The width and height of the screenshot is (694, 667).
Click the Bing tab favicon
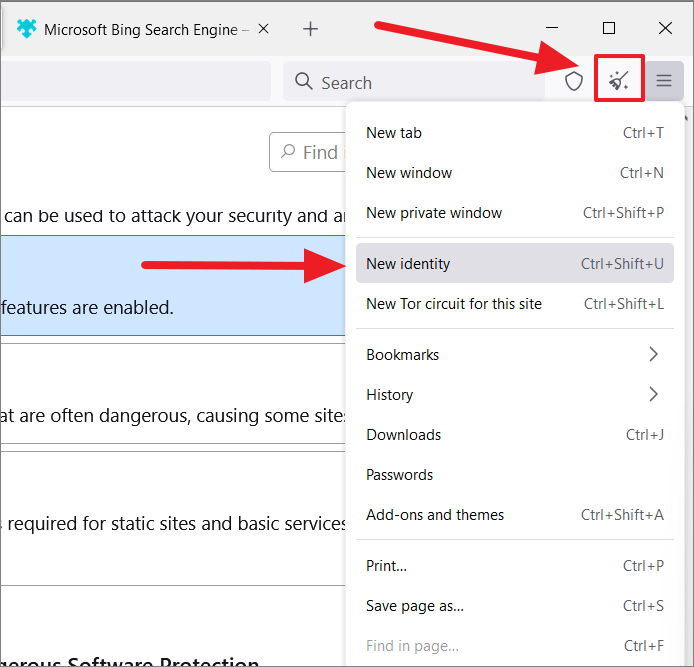27,29
